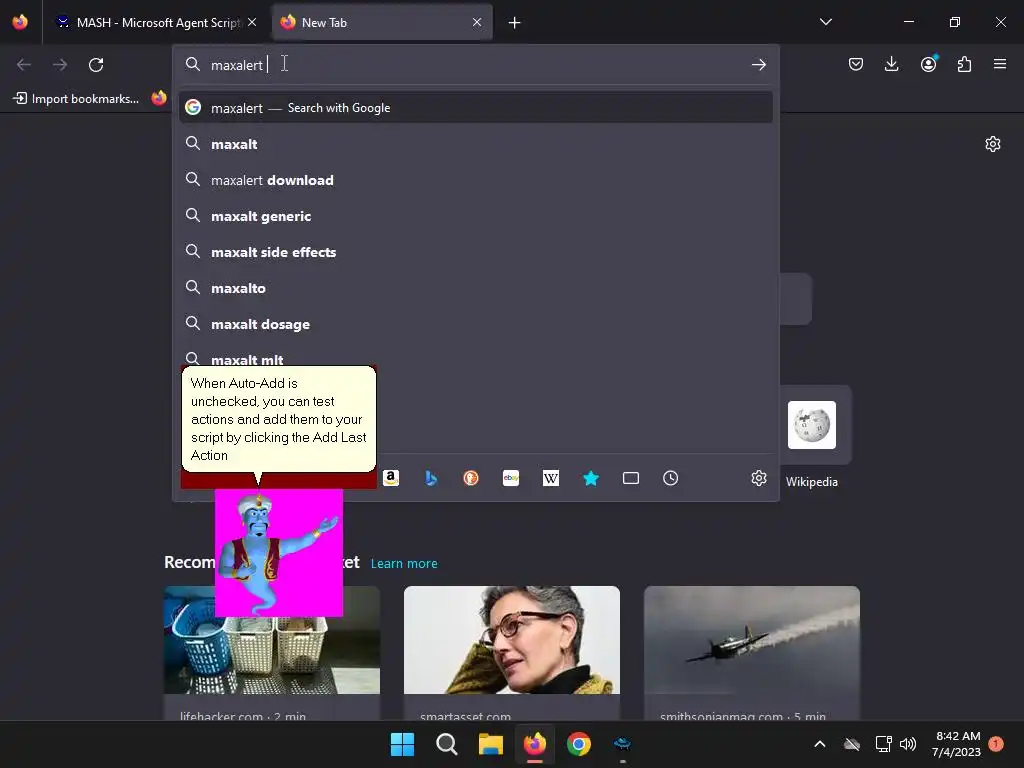Go back to previous page
Screen dimensions: 1024x768
click(x=24, y=65)
